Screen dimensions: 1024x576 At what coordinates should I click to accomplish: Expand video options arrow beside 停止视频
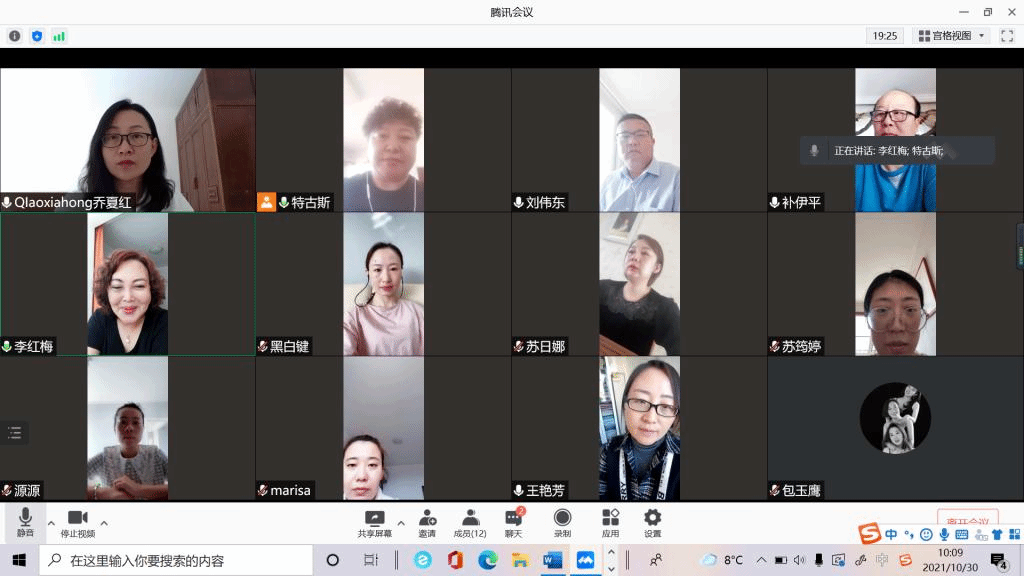click(x=104, y=523)
